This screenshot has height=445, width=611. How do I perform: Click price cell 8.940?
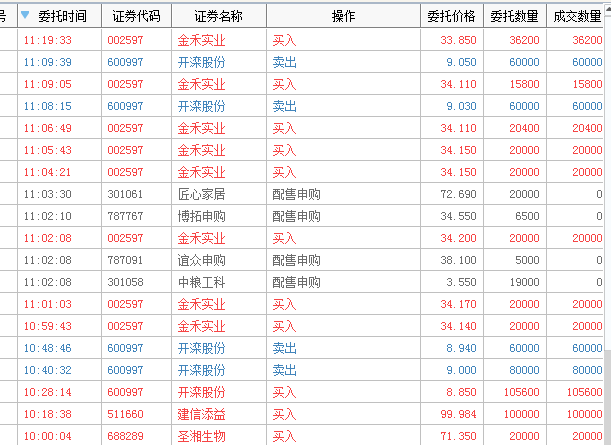461,348
